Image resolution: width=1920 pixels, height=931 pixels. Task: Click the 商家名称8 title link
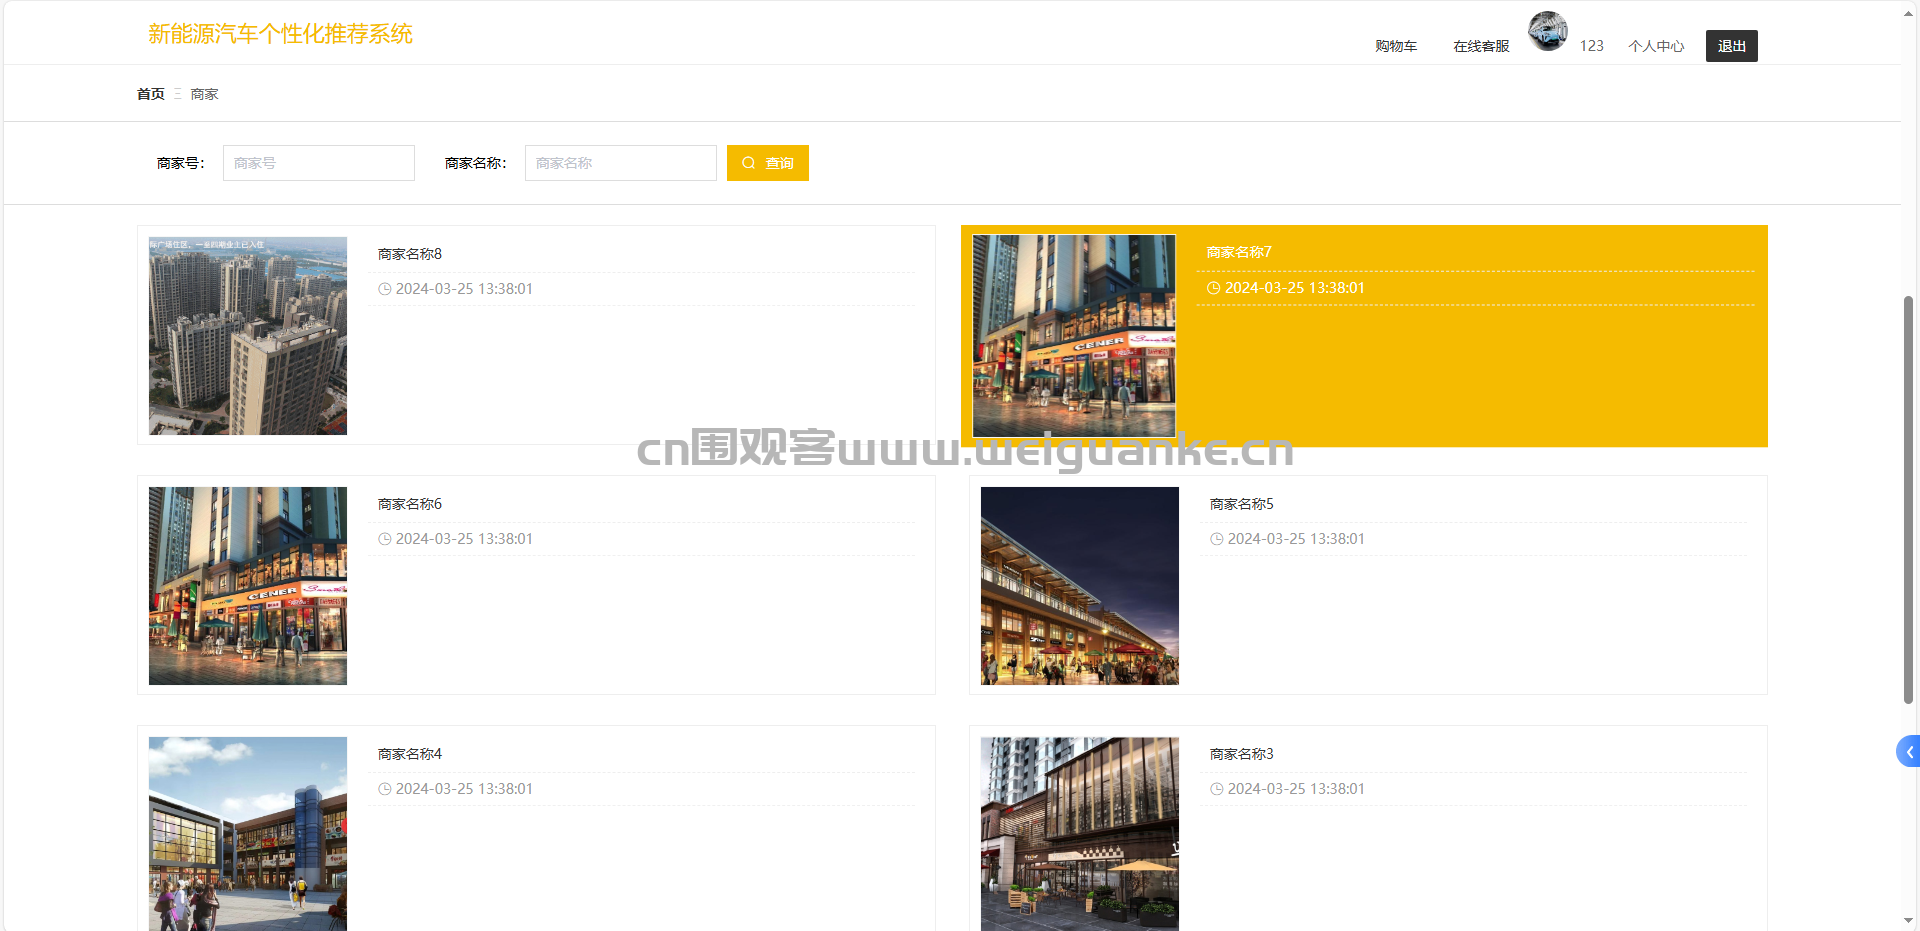click(x=410, y=254)
